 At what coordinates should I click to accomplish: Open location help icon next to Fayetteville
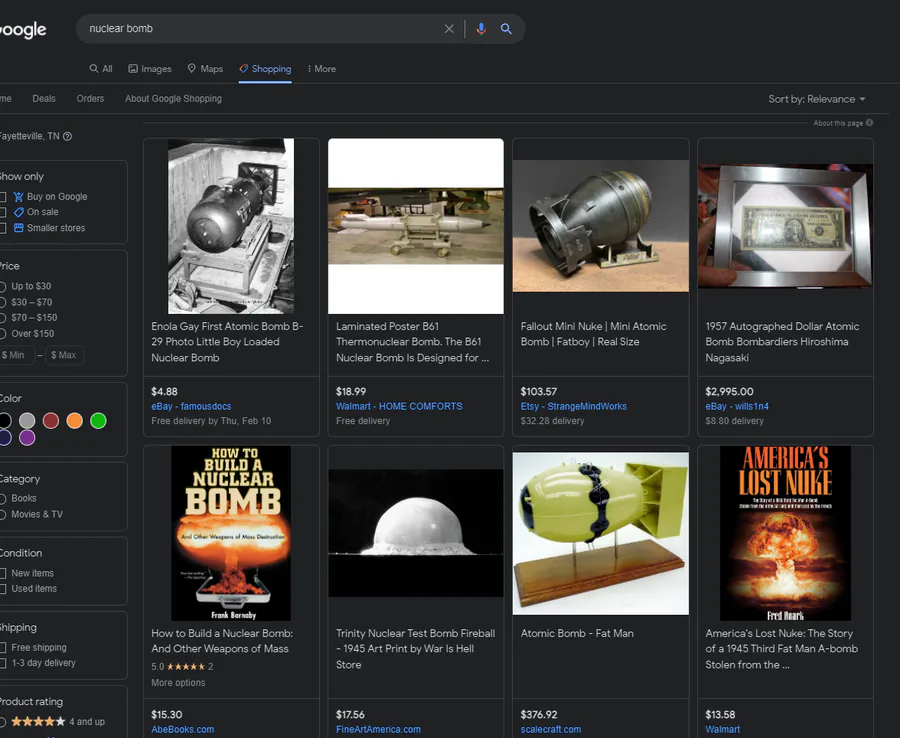click(67, 137)
